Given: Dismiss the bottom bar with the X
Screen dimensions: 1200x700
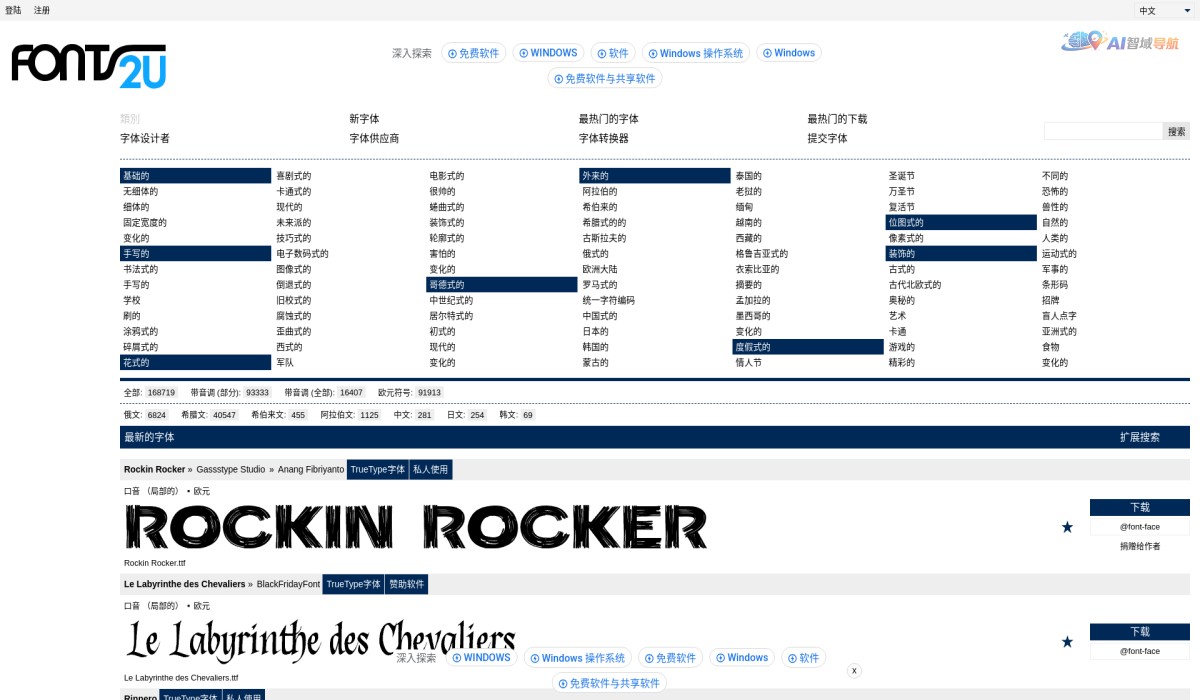Looking at the screenshot, I should pos(855,670).
